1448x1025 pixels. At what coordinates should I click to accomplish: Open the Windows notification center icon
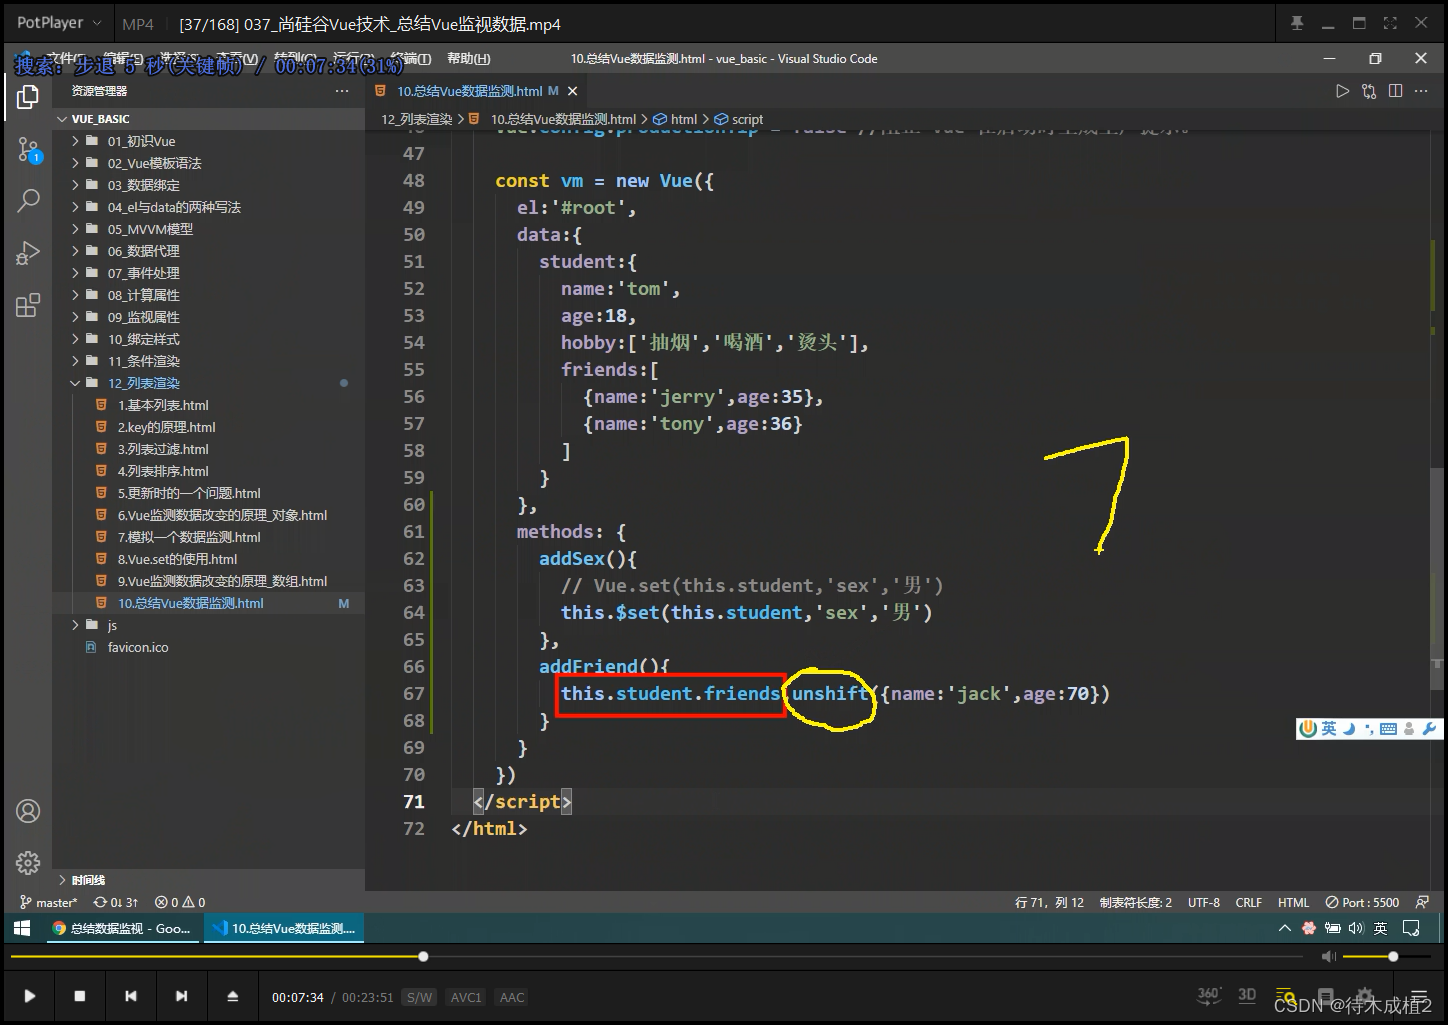1411,929
